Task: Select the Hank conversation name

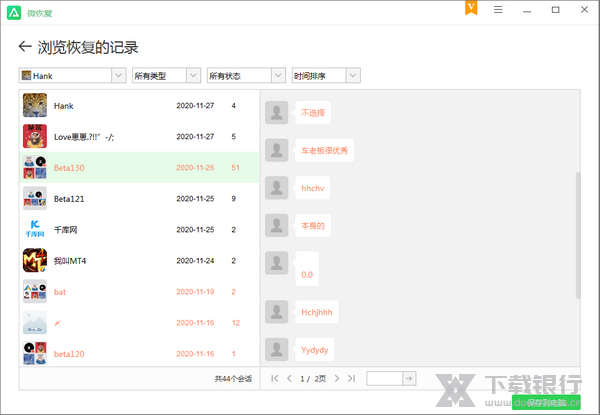Action: (64, 106)
